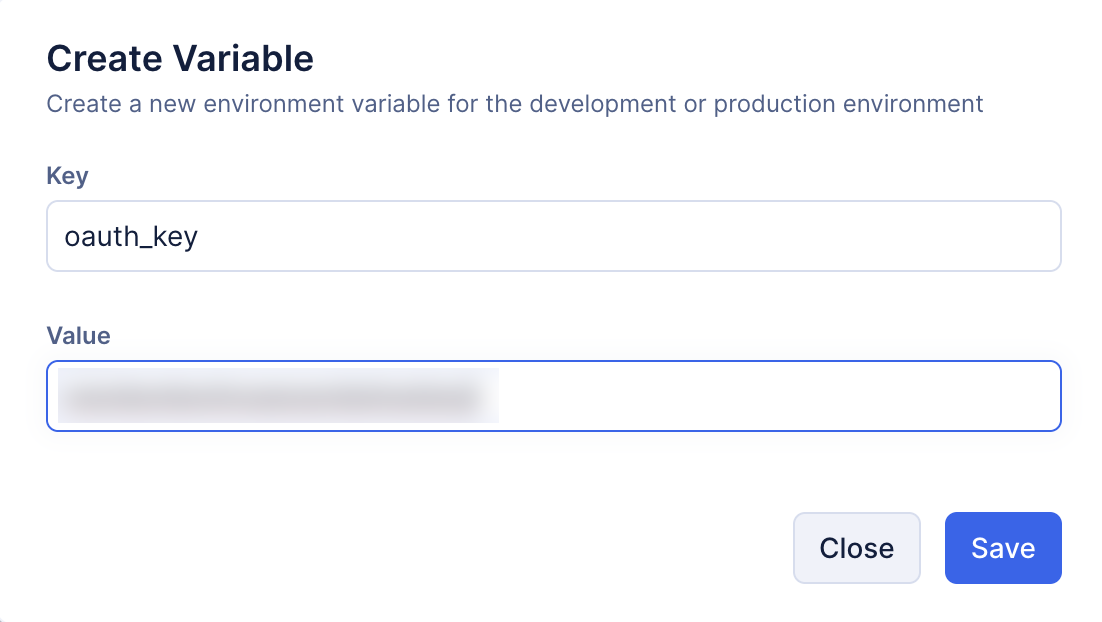This screenshot has width=1102, height=622.
Task: Place cursor at start of oauth_key text
Action: tap(65, 237)
